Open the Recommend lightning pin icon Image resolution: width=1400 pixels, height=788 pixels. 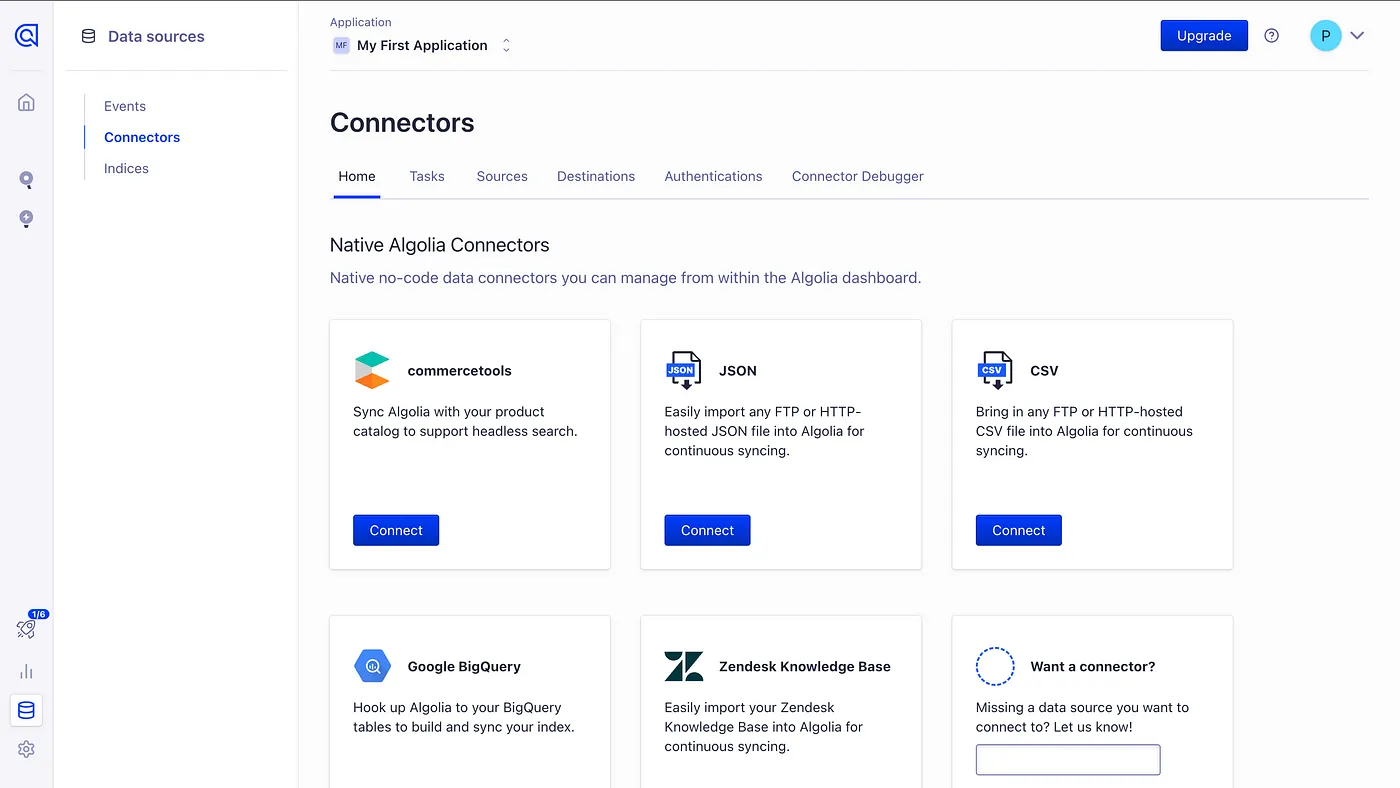[x=26, y=219]
